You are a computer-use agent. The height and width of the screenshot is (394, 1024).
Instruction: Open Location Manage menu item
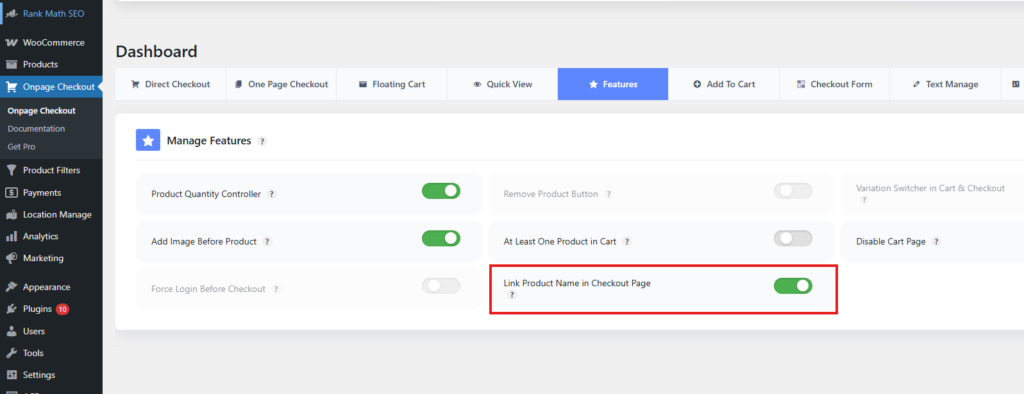[51, 214]
